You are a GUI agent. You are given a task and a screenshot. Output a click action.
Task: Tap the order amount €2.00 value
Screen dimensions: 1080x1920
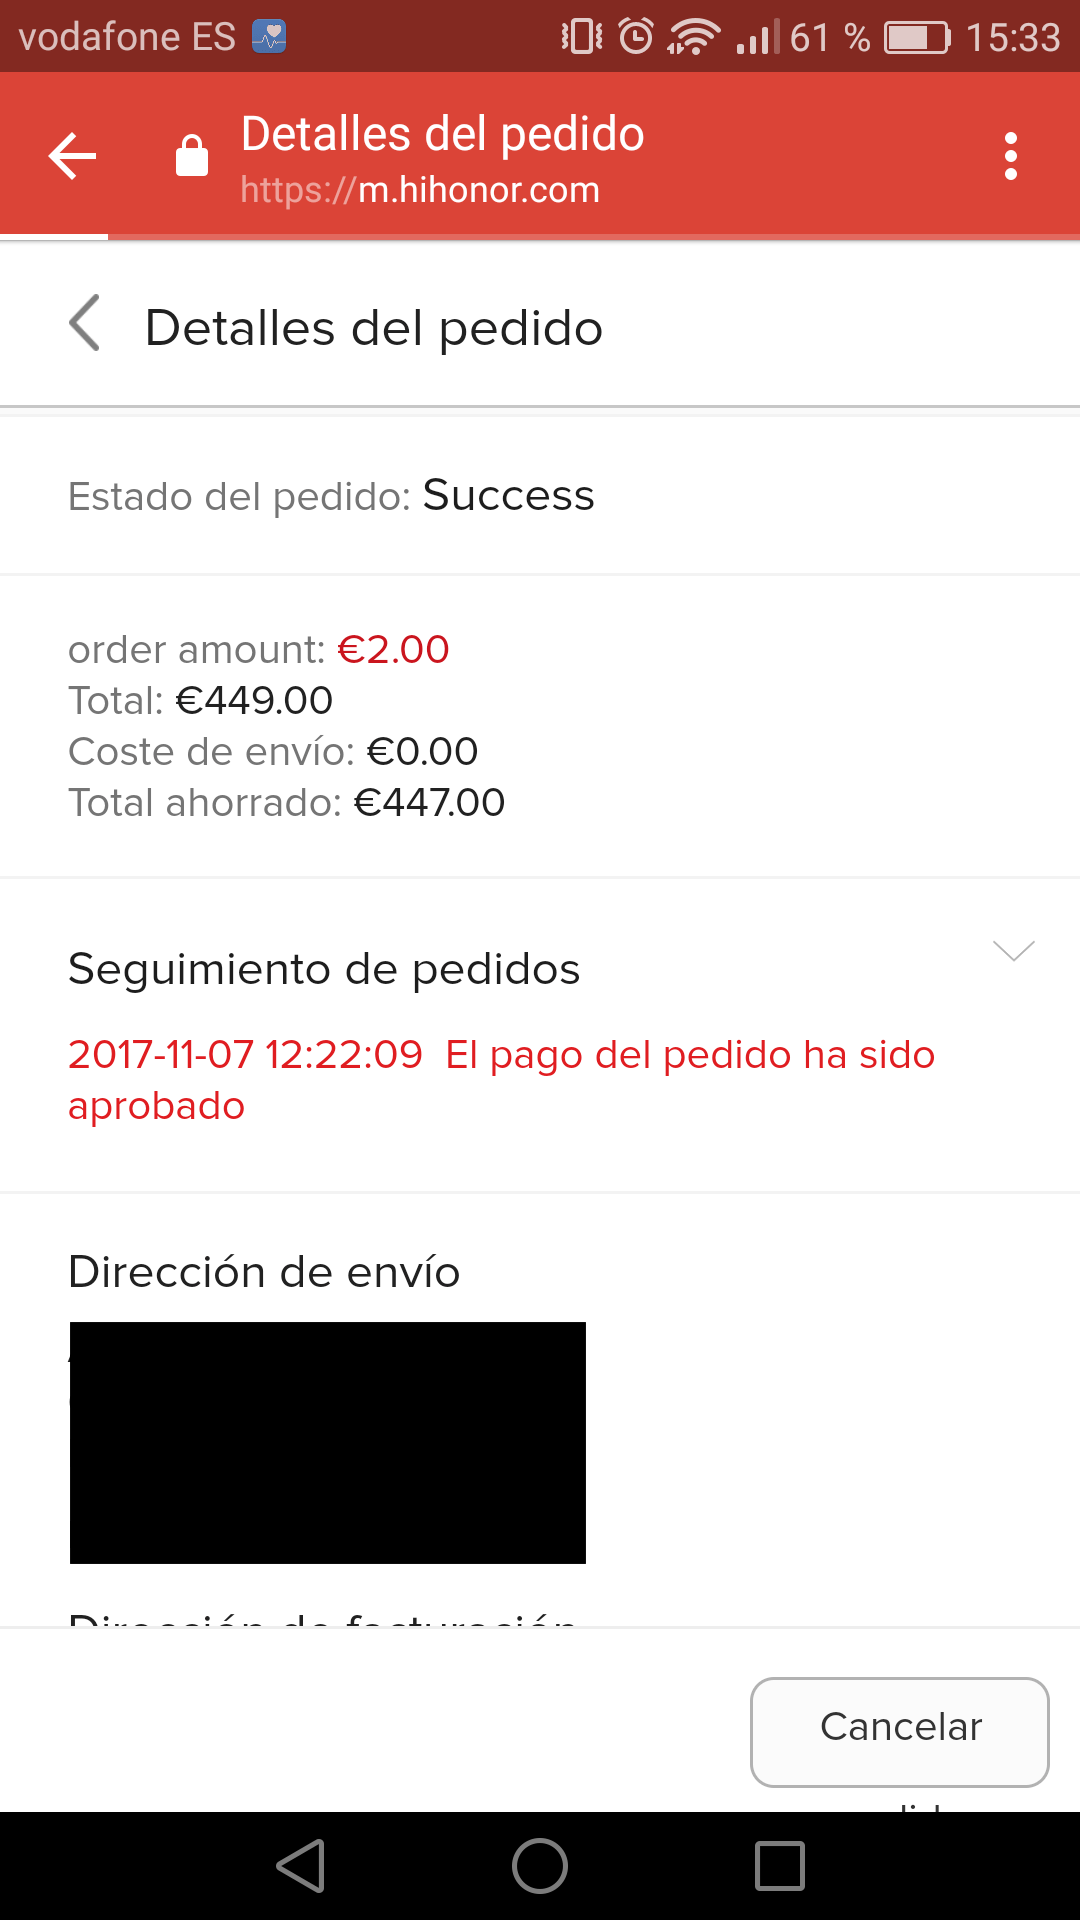tap(393, 650)
